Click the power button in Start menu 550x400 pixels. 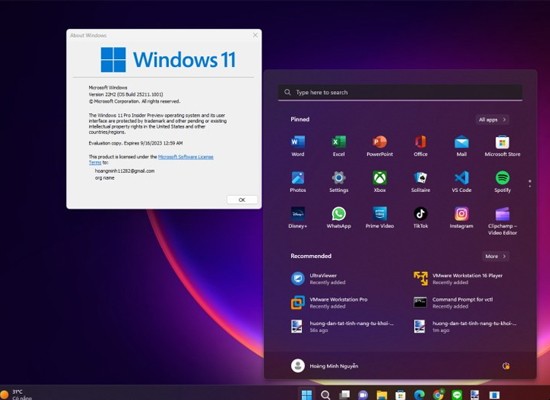(x=506, y=366)
